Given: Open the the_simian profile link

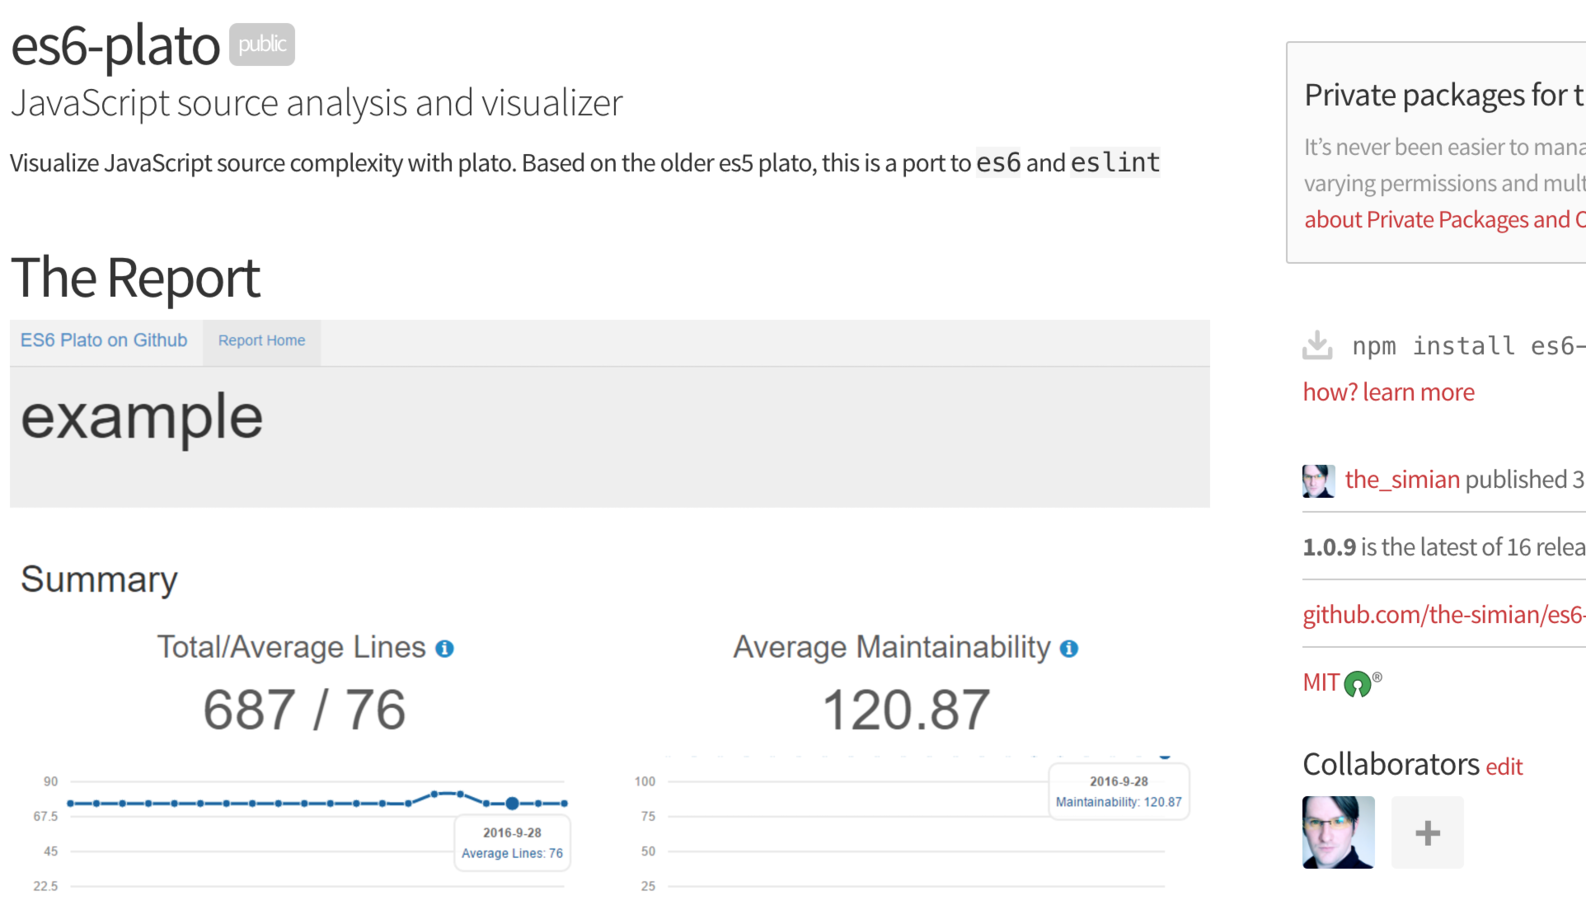Looking at the screenshot, I should (1402, 480).
